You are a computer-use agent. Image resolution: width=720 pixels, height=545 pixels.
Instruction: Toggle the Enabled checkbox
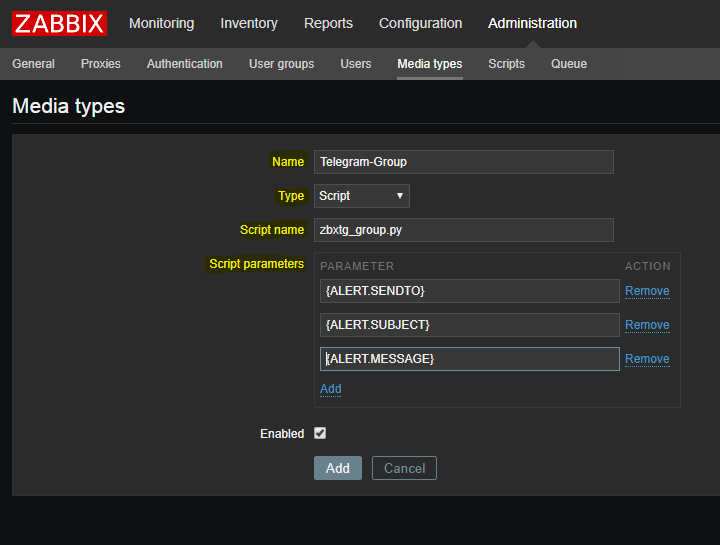320,433
